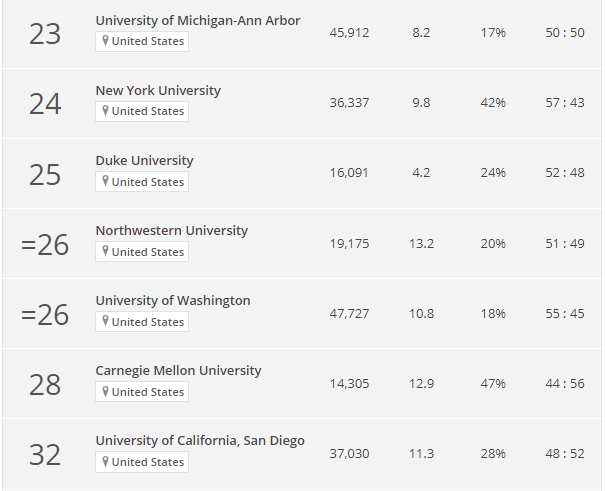Click United States tag for Carnegie Mellon
Viewport: 605px width, 491px height.
point(142,392)
